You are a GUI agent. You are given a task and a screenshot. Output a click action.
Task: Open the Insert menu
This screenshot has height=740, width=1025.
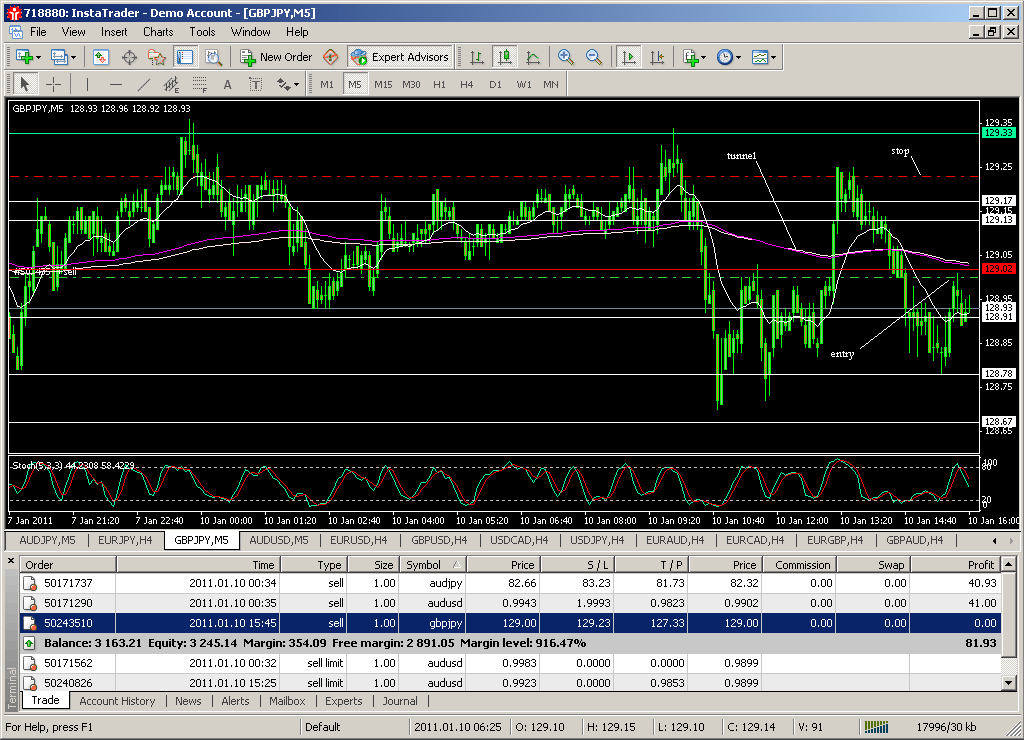tap(114, 32)
